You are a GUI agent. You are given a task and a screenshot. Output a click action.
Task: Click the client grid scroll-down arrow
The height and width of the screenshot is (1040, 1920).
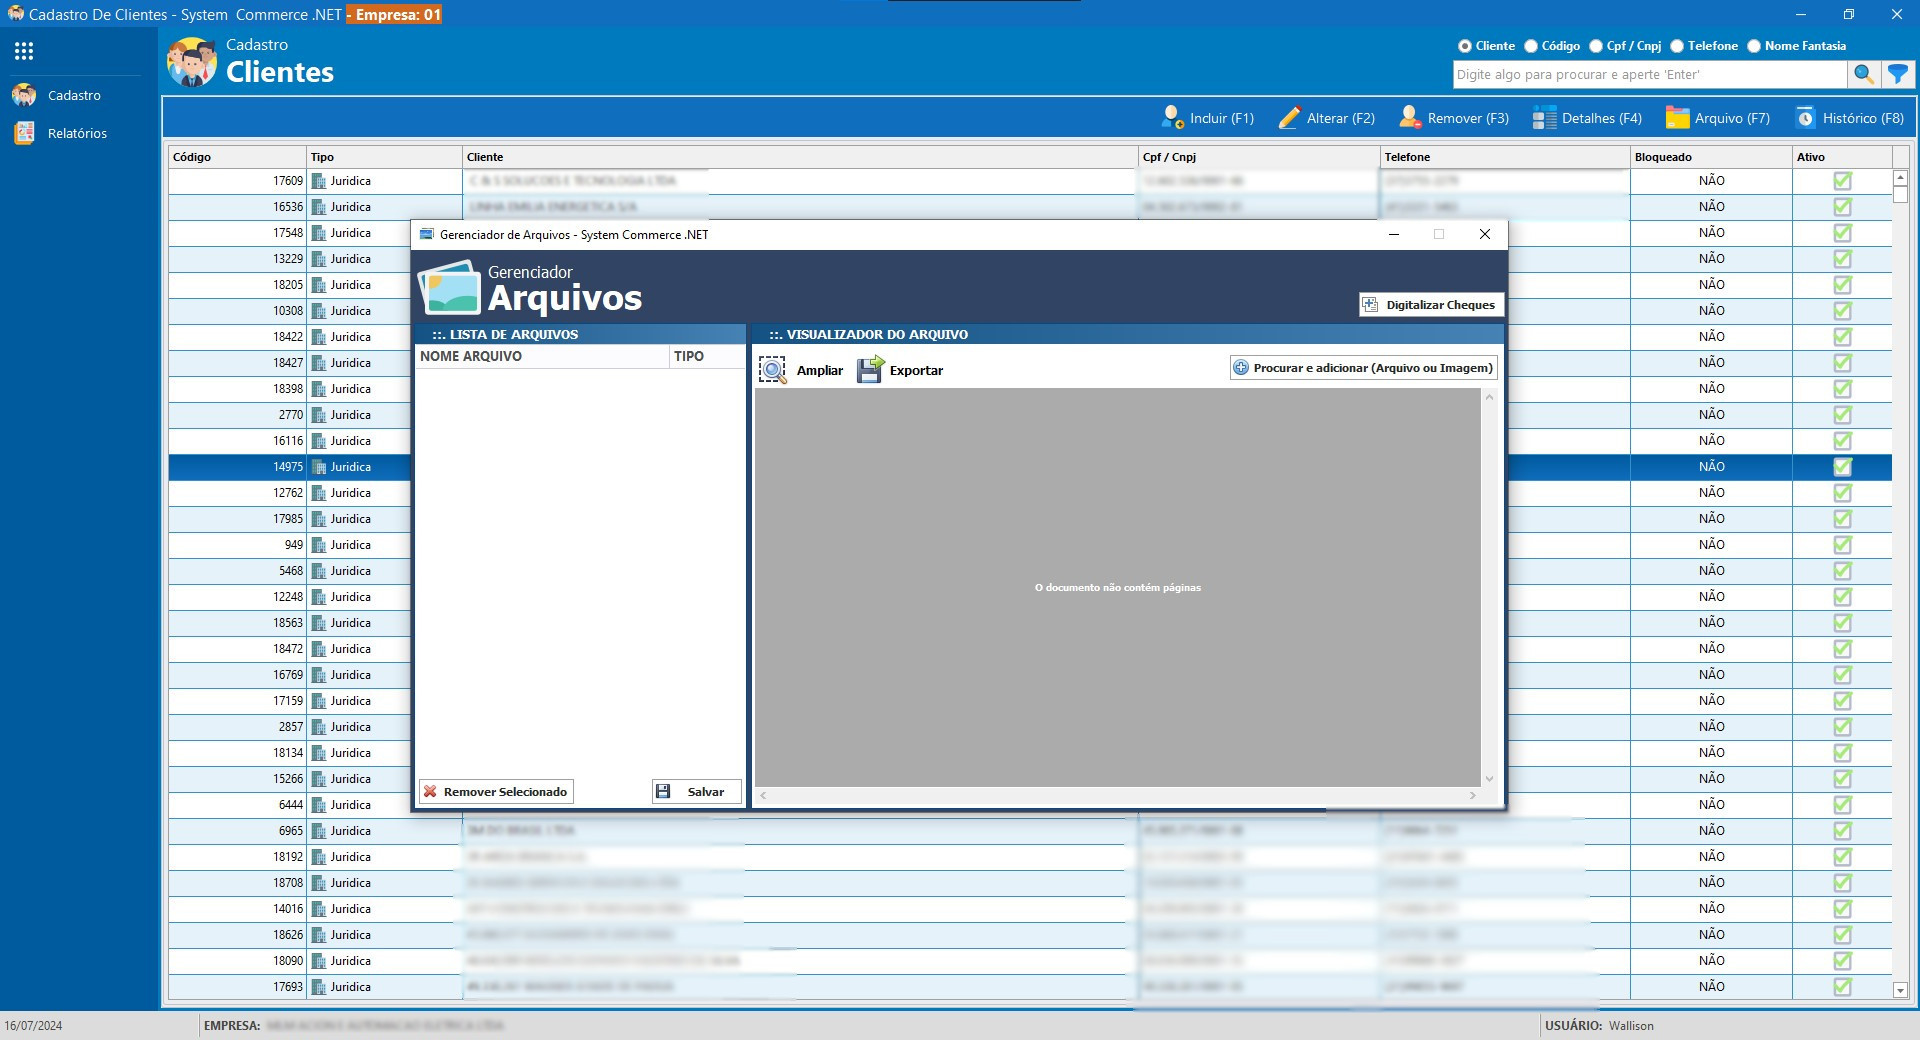[x=1900, y=990]
